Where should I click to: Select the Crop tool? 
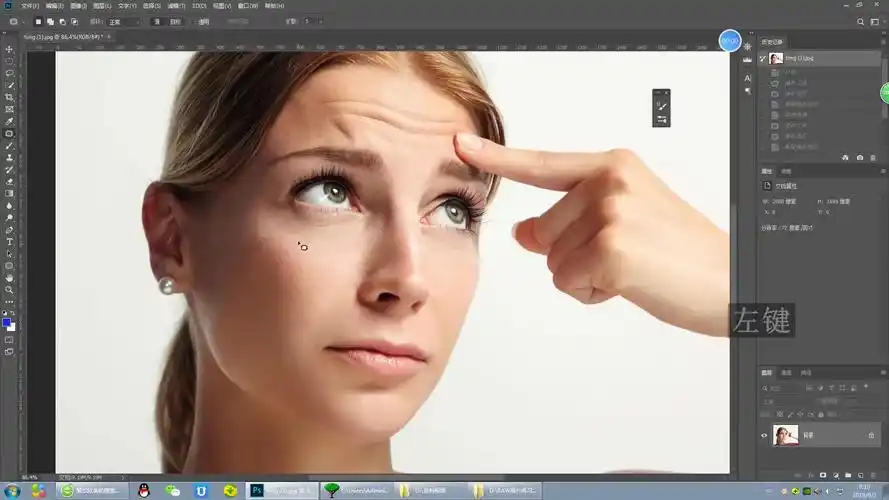click(10, 97)
